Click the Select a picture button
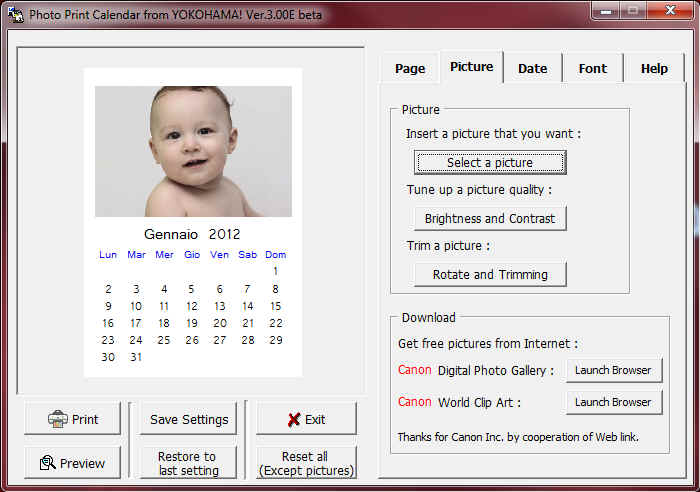Viewport: 700px width, 492px height. (x=490, y=163)
